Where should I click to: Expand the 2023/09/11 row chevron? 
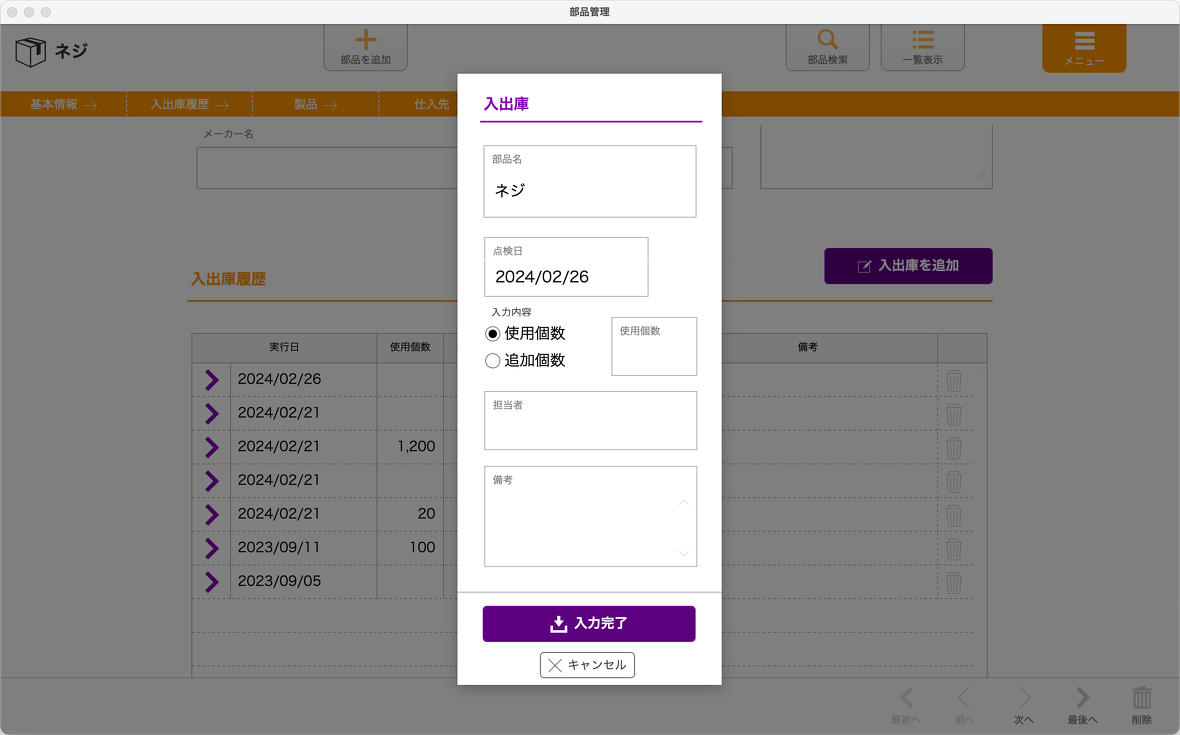pyautogui.click(x=211, y=548)
